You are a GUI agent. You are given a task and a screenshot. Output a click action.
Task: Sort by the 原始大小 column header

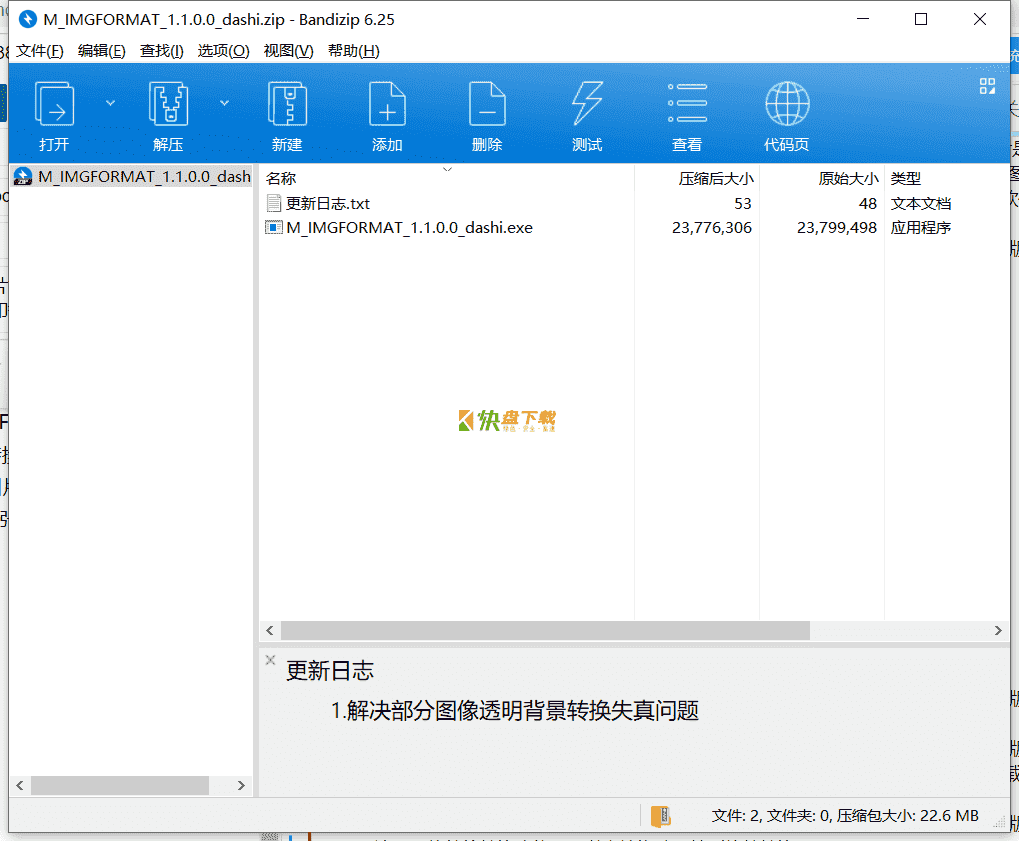848,178
